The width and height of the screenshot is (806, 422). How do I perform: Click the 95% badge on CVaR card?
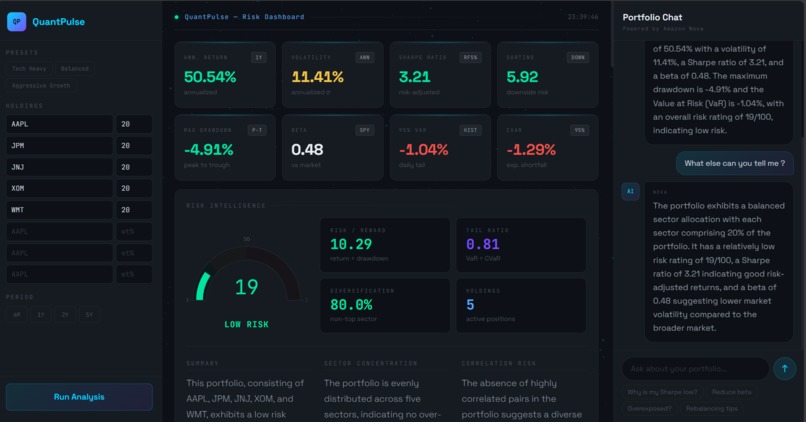click(579, 130)
